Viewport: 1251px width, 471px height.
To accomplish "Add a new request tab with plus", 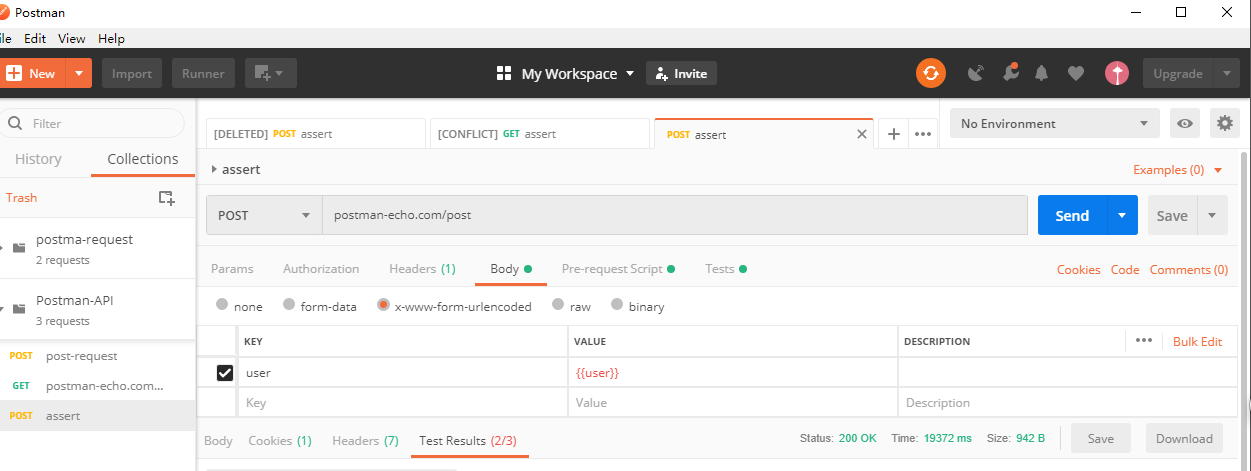I will coord(894,134).
